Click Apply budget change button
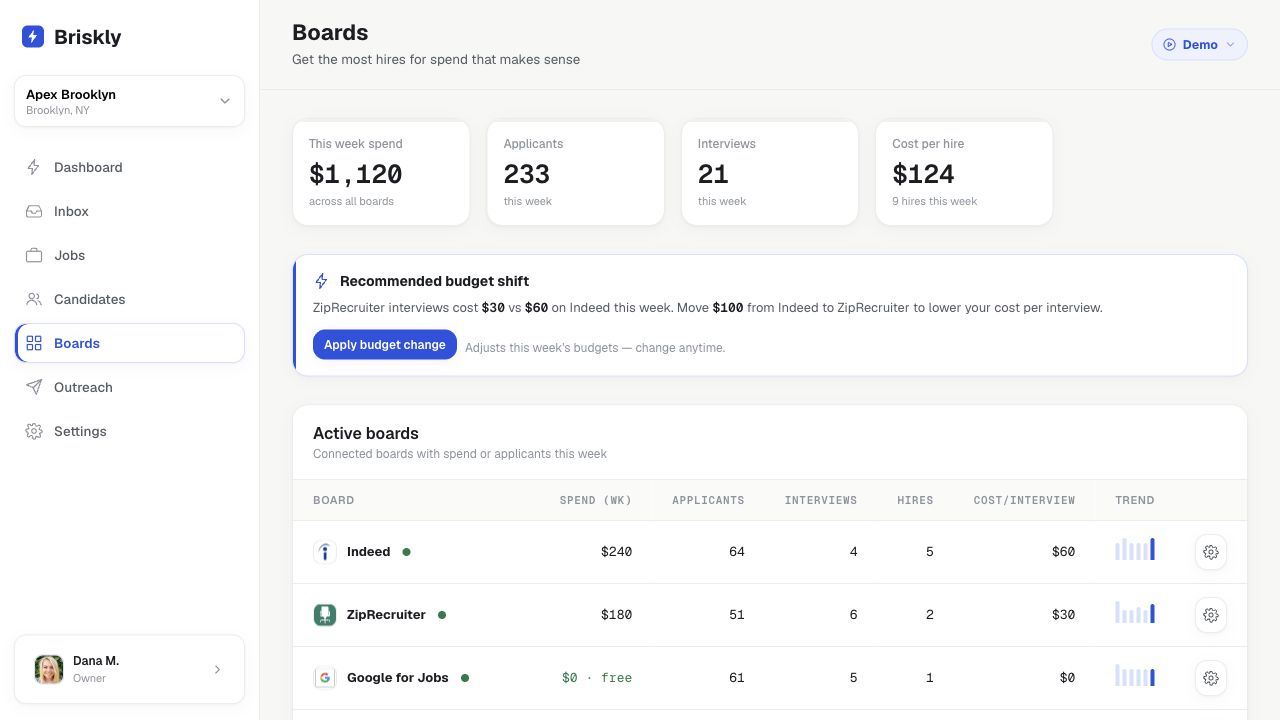Image resolution: width=1280 pixels, height=720 pixels. click(x=385, y=345)
